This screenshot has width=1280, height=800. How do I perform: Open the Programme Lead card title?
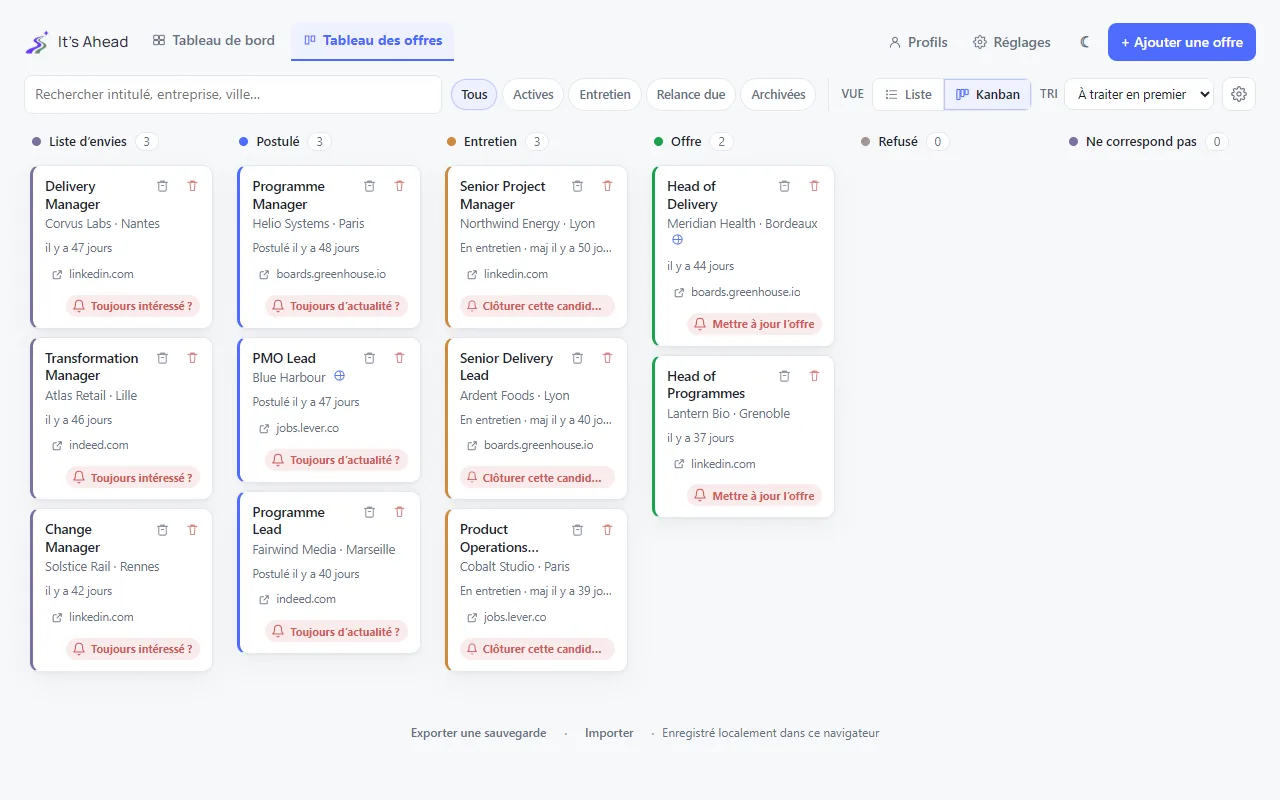(x=288, y=521)
